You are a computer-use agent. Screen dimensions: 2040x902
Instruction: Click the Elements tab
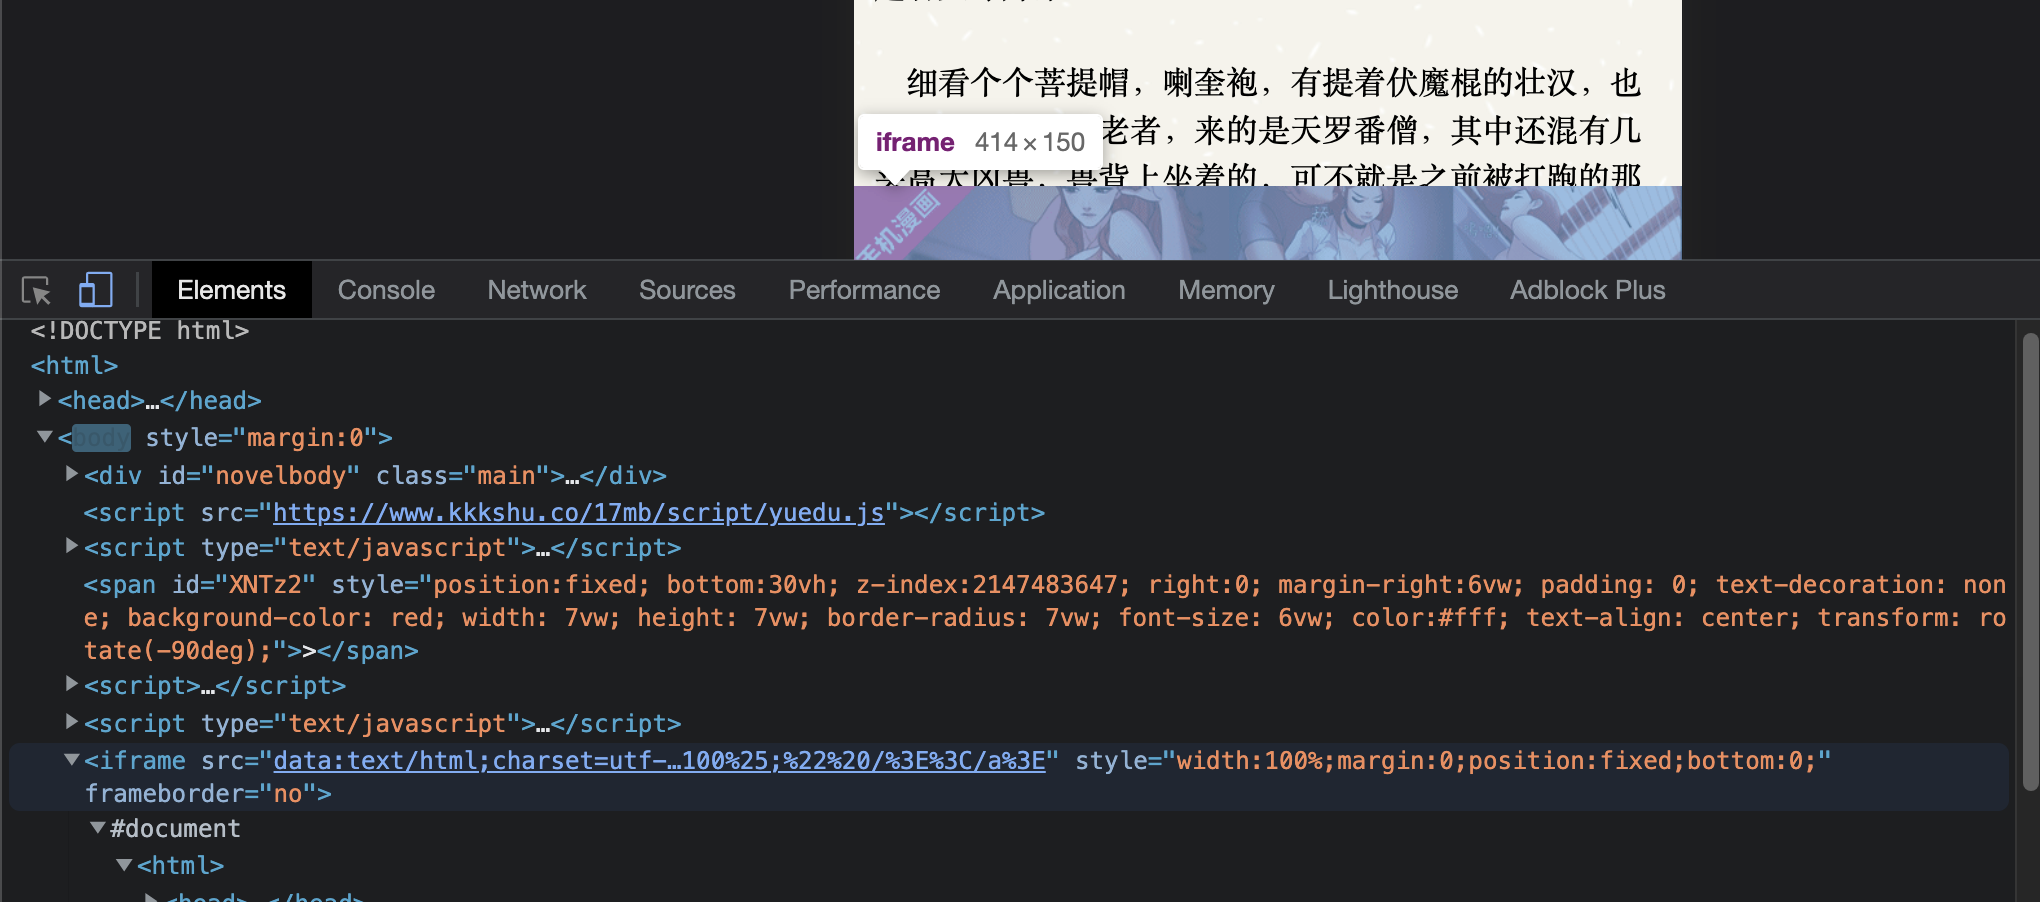pyautogui.click(x=231, y=289)
